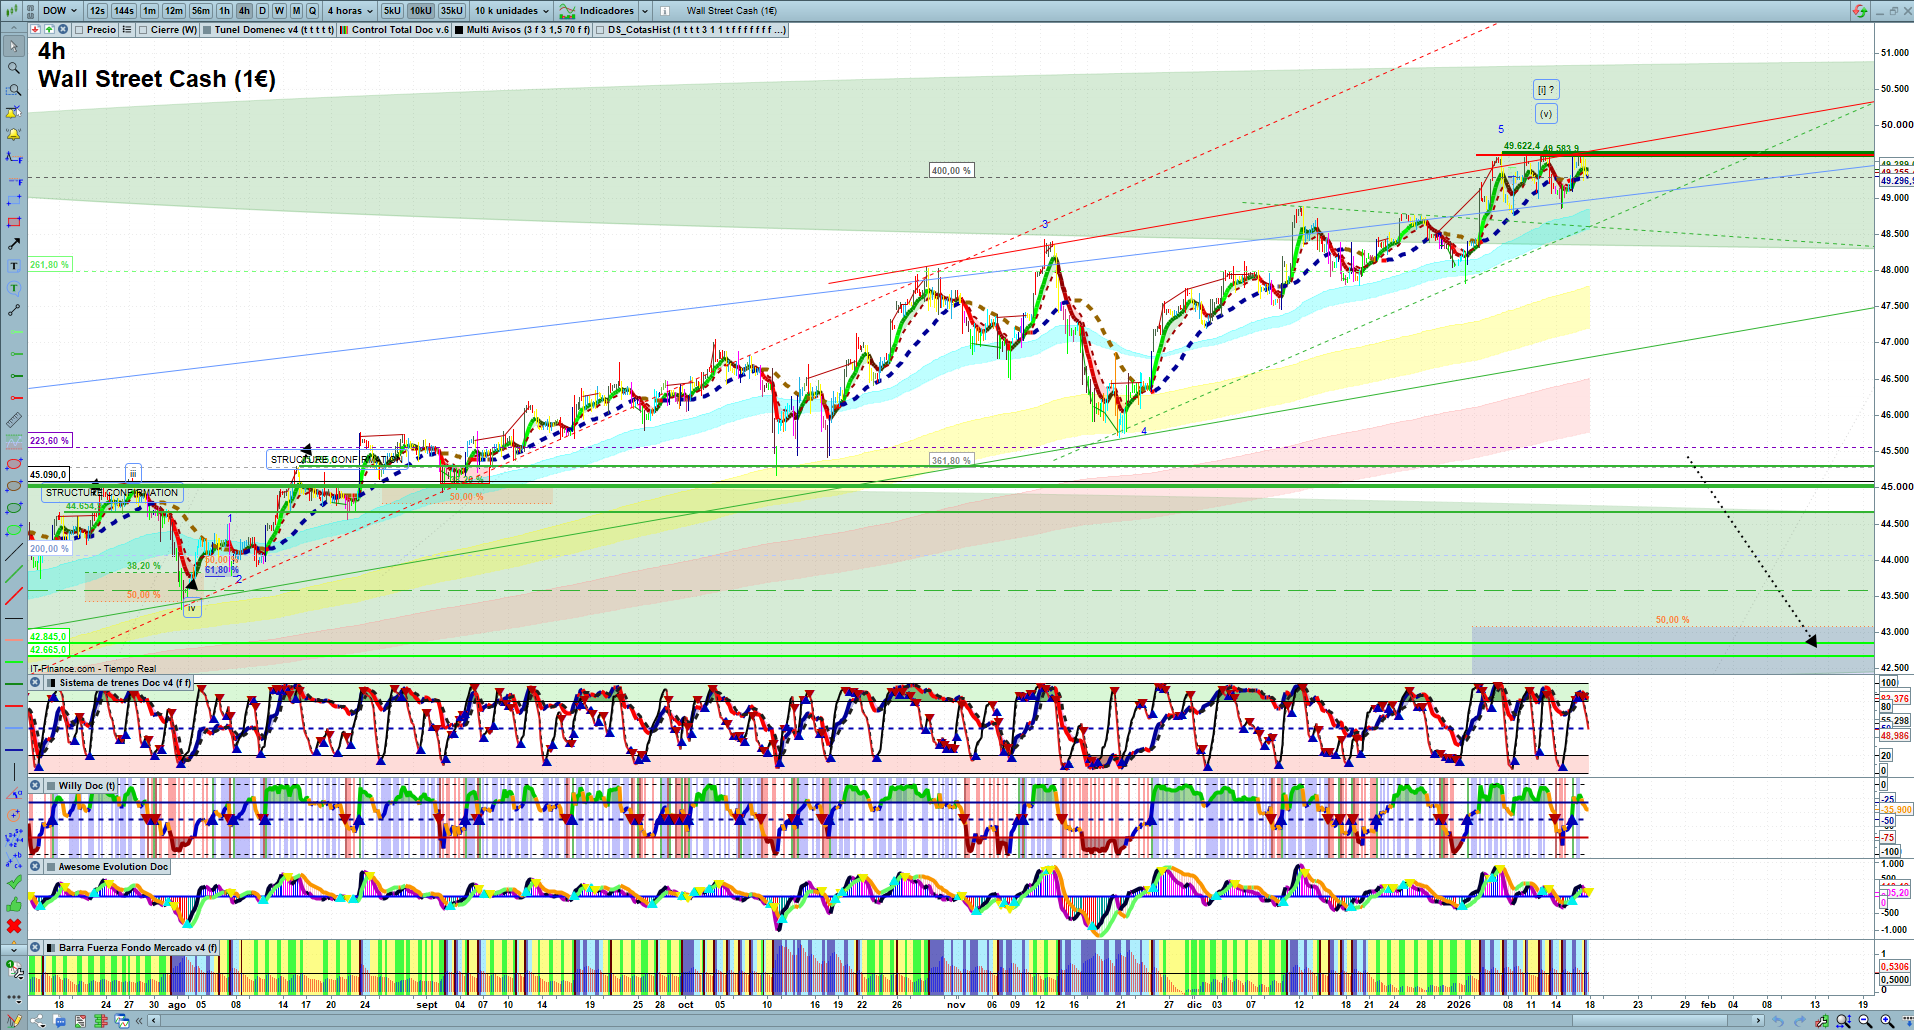Click the pencil drawing icon in bottom bar
The height and width of the screenshot is (1030, 1914).
click(x=14, y=1021)
